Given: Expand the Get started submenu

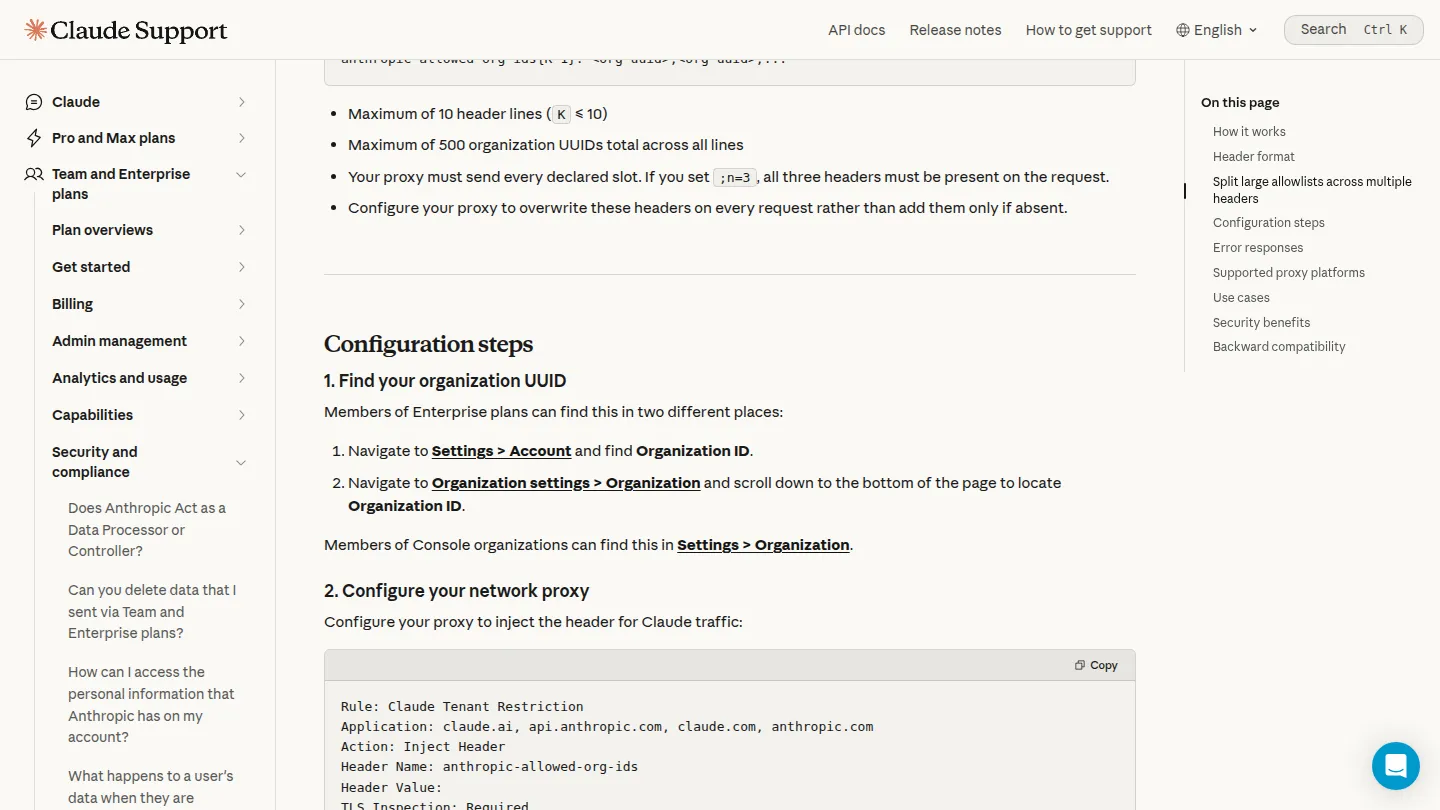Looking at the screenshot, I should [x=242, y=267].
